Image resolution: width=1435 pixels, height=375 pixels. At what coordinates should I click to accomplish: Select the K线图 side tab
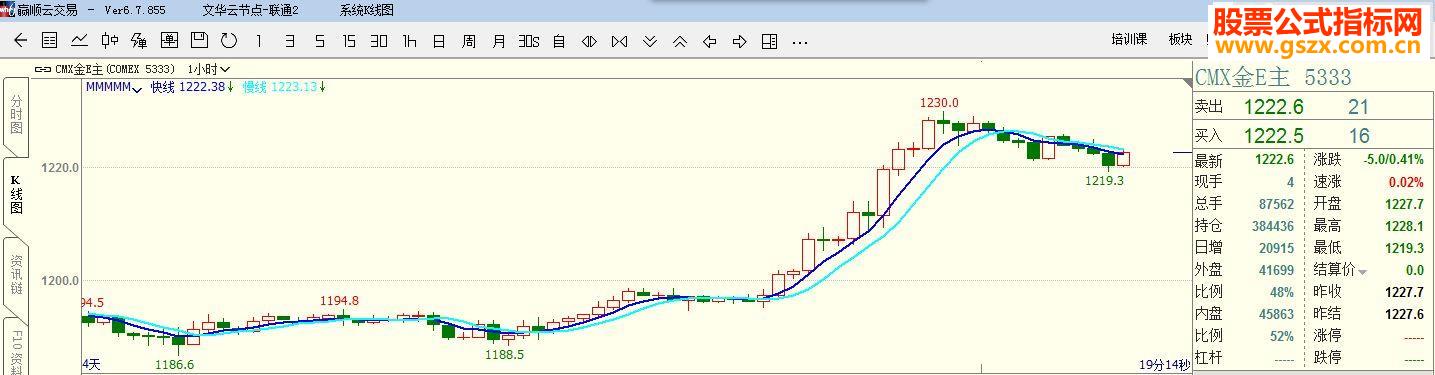tap(15, 196)
